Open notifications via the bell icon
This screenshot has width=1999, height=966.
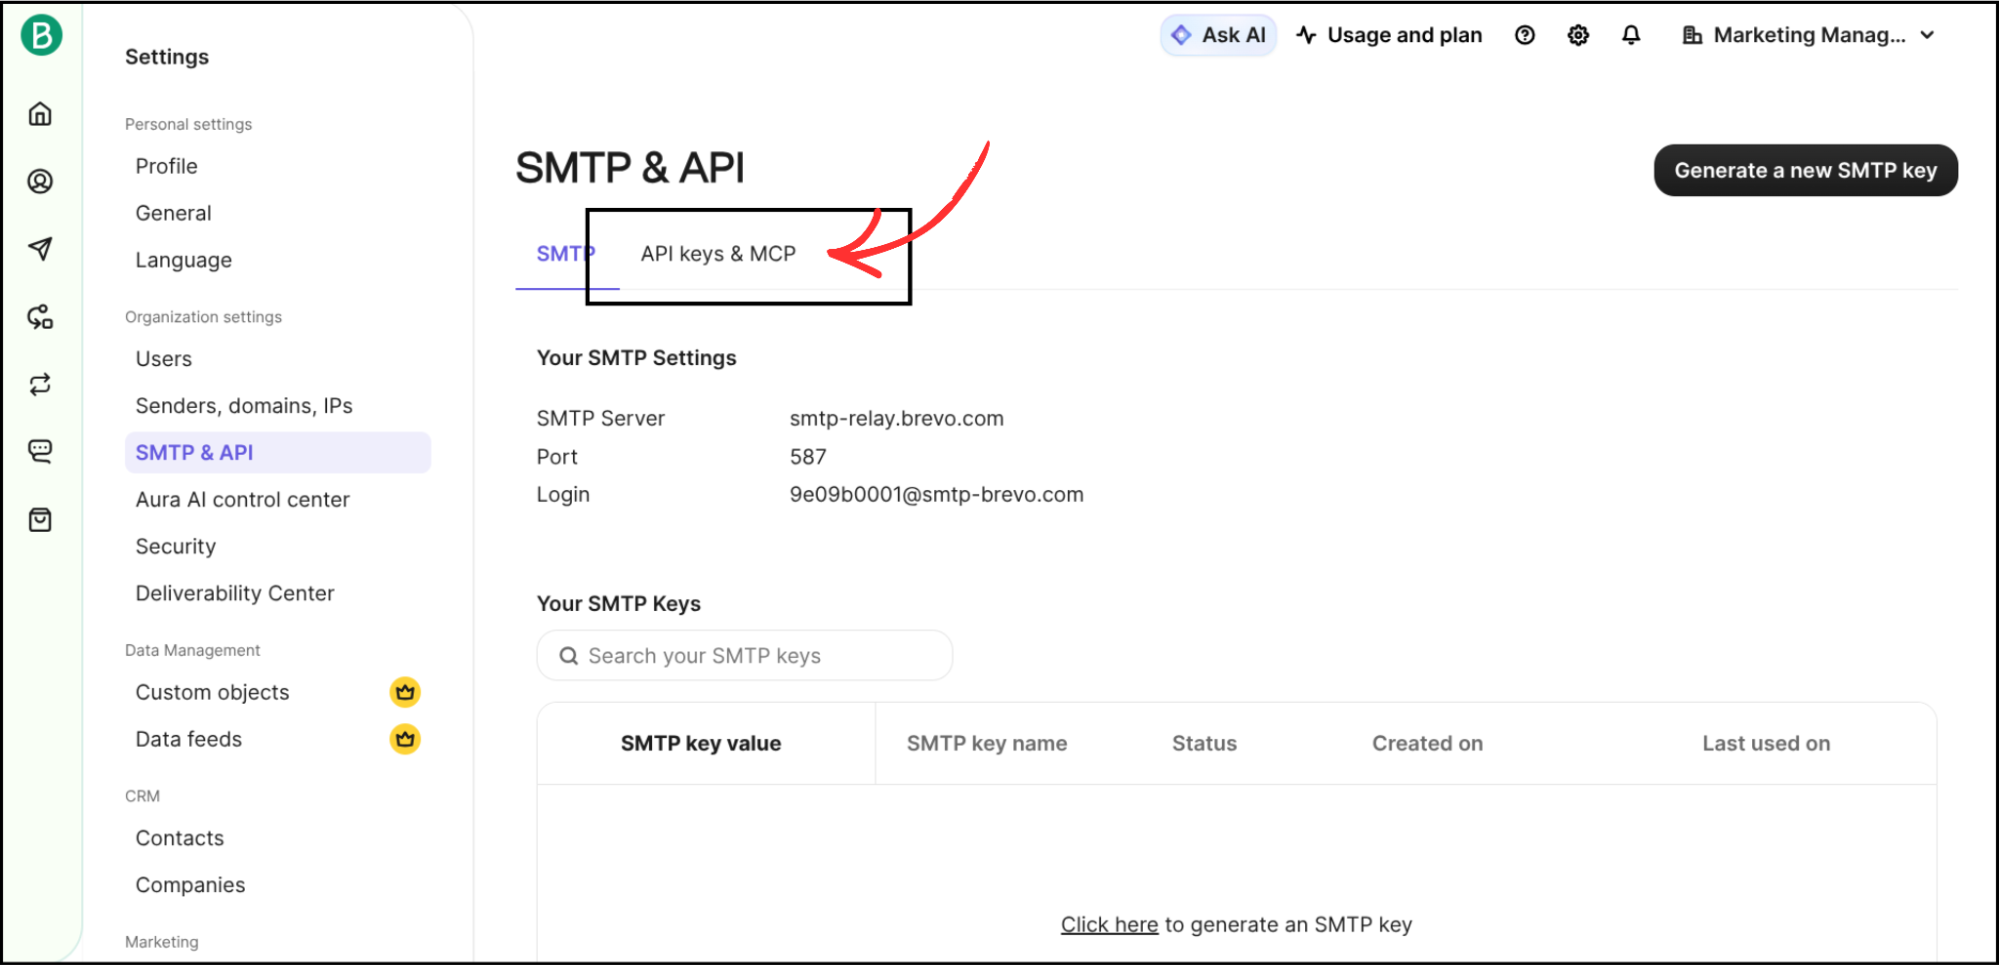(x=1630, y=34)
